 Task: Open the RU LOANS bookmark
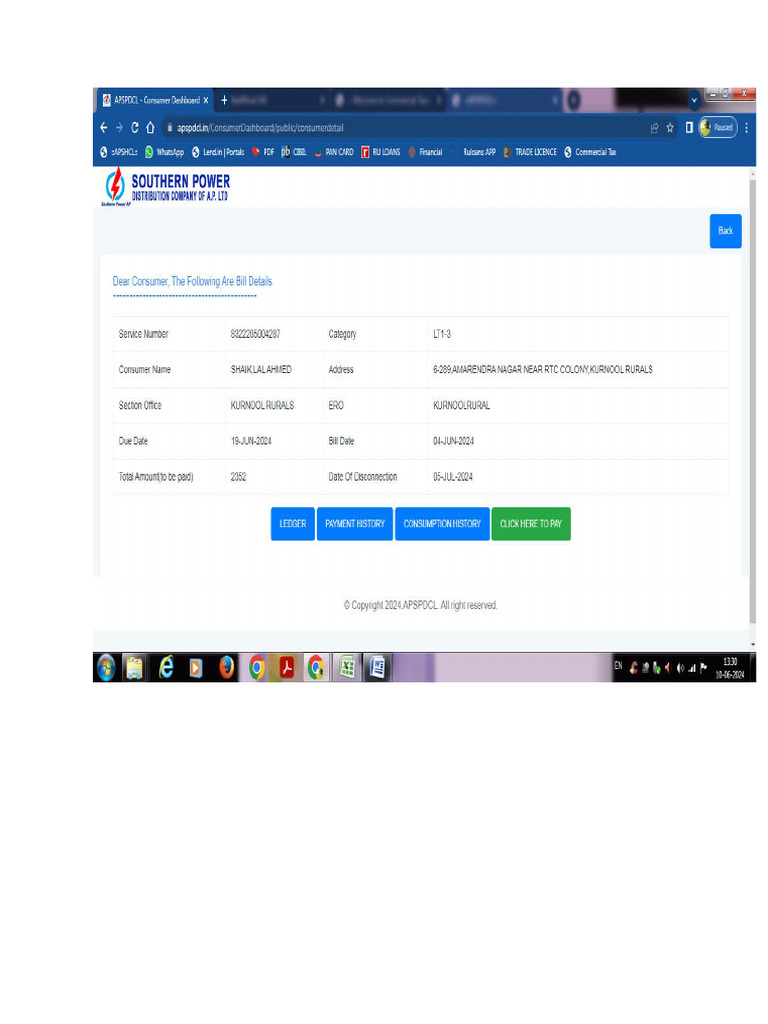[381, 152]
